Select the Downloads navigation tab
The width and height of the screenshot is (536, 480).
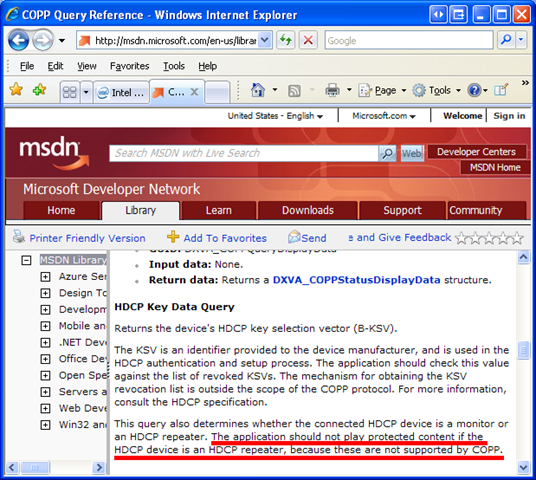[308, 210]
